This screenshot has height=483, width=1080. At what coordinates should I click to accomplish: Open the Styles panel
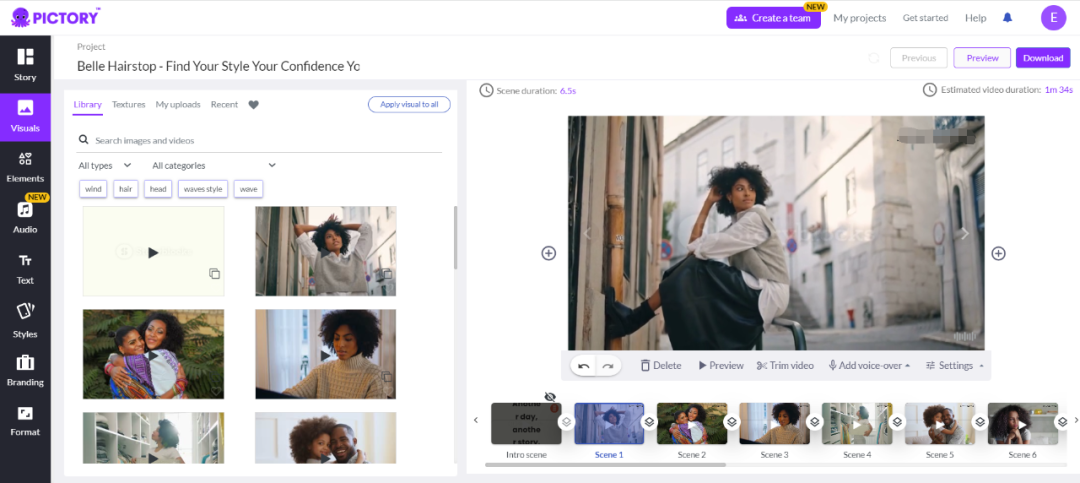coord(25,321)
